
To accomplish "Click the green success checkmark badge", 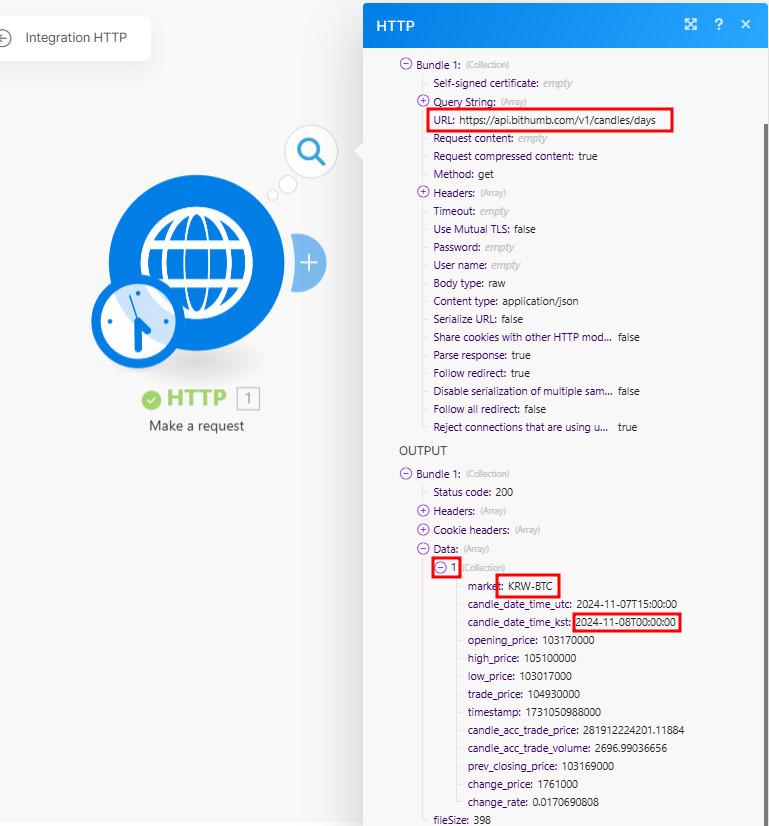I will tap(151, 400).
